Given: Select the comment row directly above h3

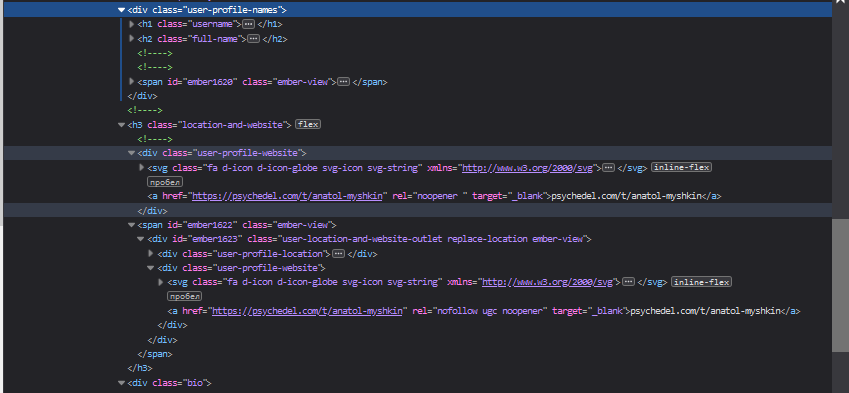Looking at the screenshot, I should (x=145, y=110).
